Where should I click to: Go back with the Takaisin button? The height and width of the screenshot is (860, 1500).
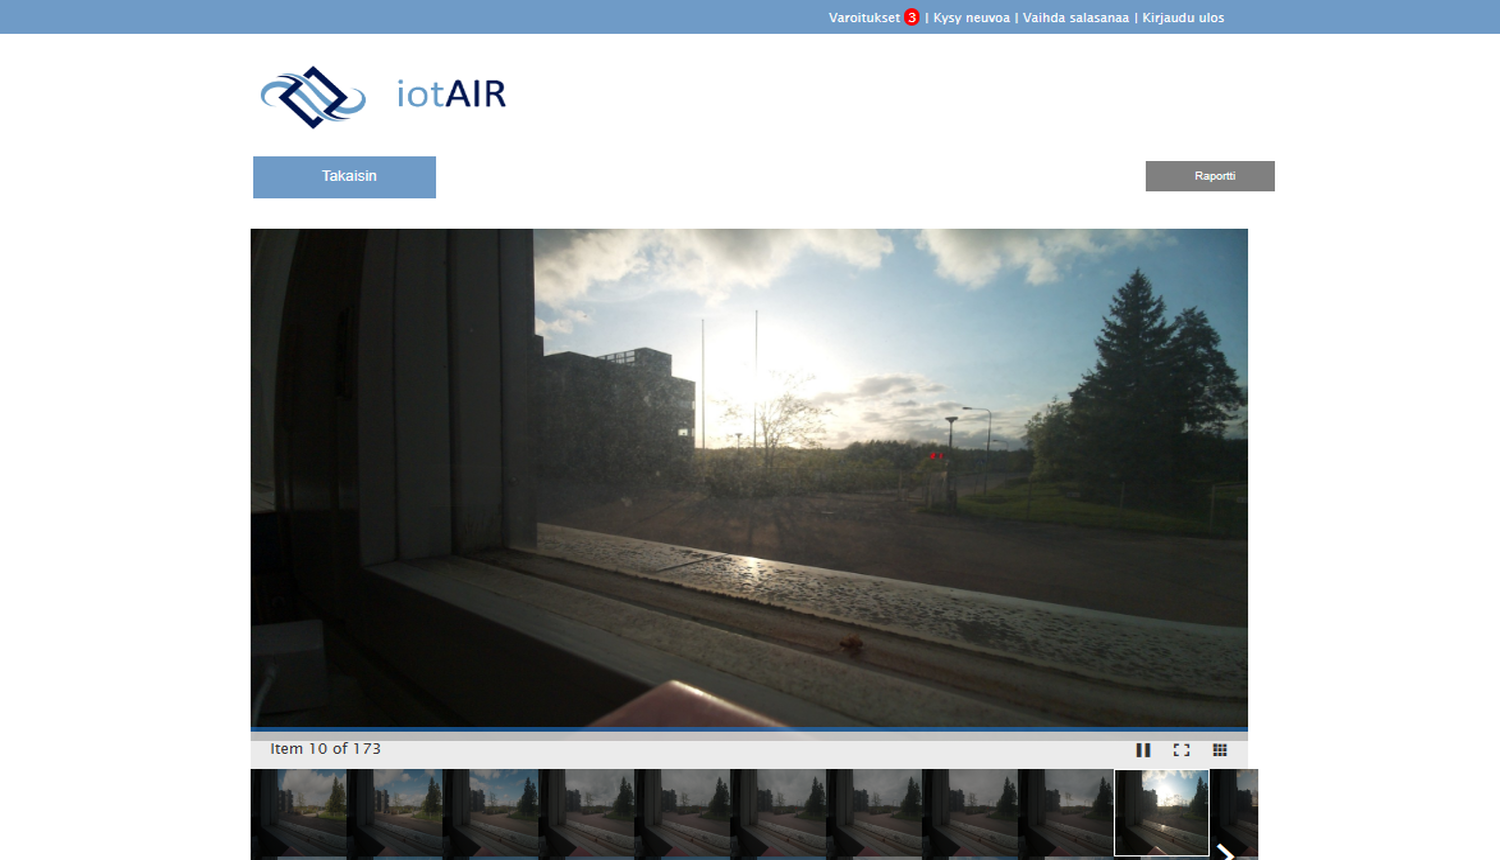click(344, 177)
